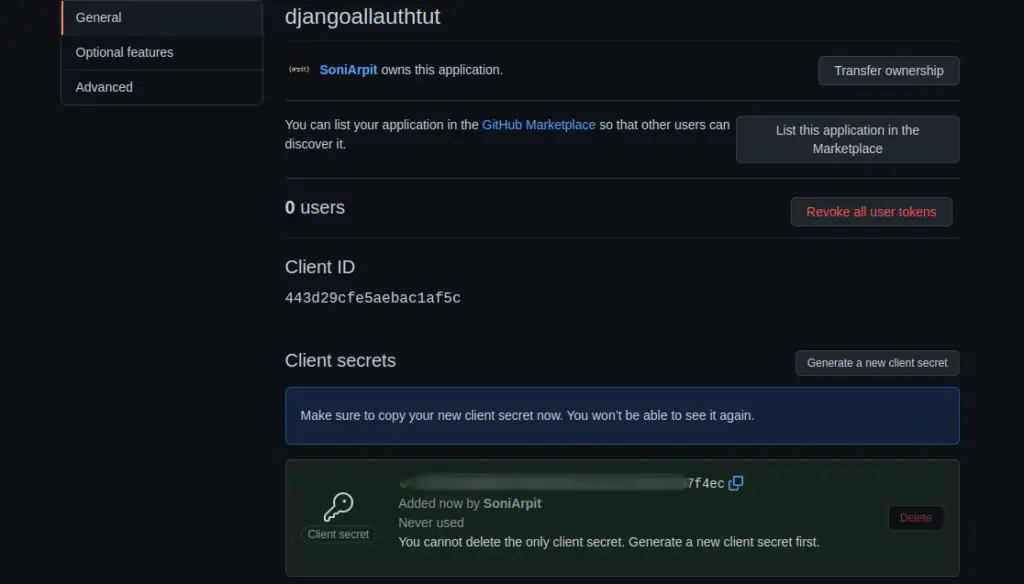Screen dimensions: 1024x584
Task: Click the djangoallauthtut application title
Action: tap(362, 16)
